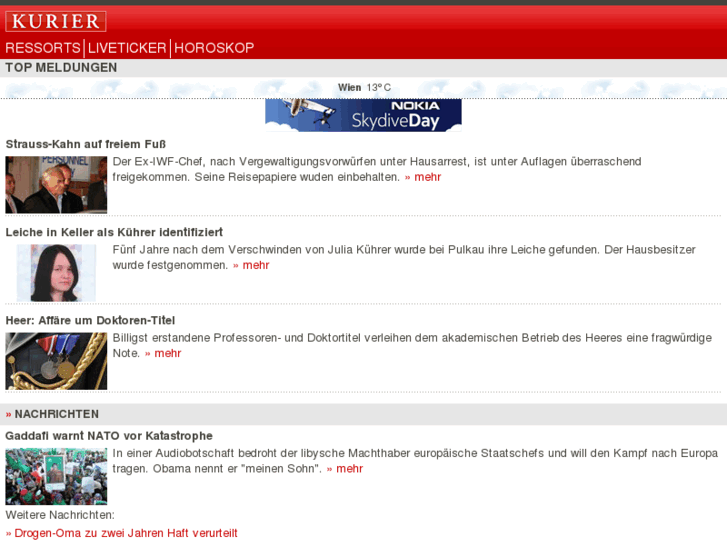Viewport: 727px width, 545px height.
Task: Click the Gaddafi Audiobotschaft summary text
Action: [x=415, y=461]
